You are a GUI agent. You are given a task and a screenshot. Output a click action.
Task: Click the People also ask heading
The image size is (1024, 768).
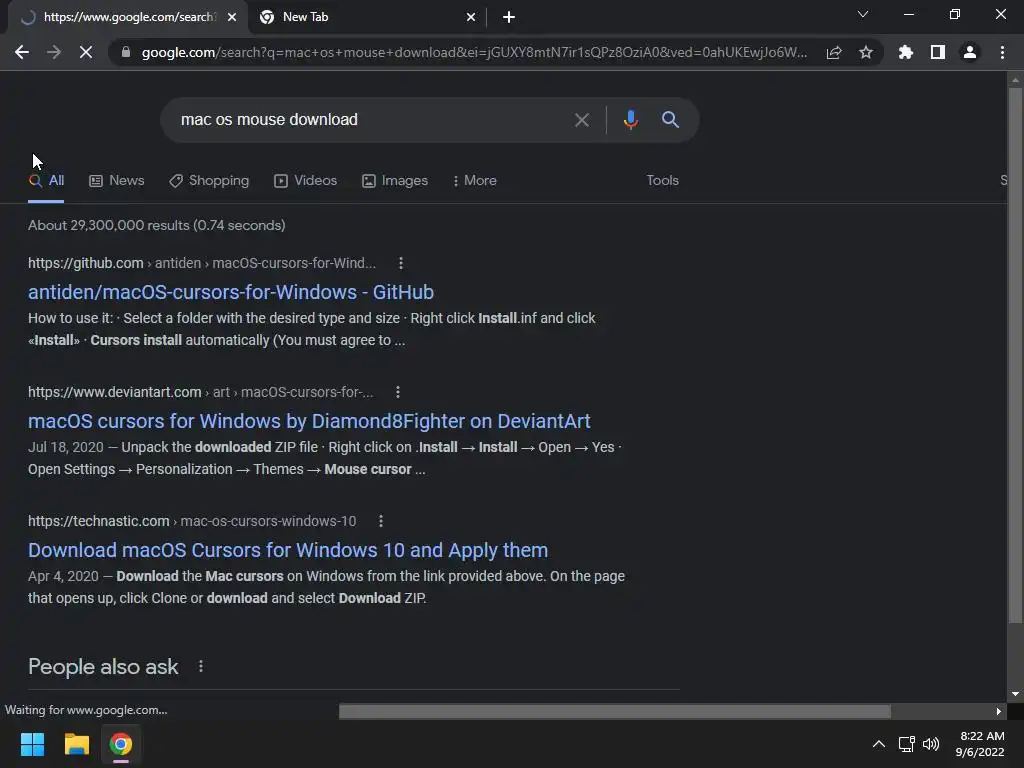coord(103,667)
